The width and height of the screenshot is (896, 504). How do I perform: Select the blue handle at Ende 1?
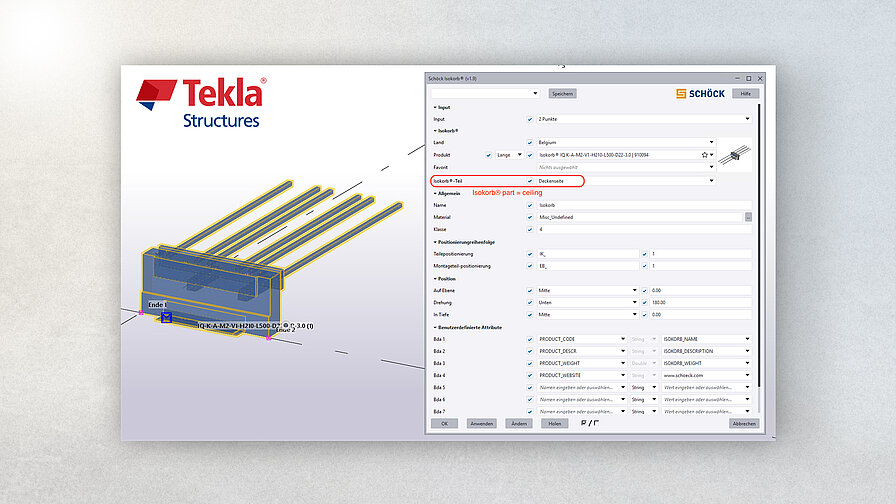pos(166,317)
